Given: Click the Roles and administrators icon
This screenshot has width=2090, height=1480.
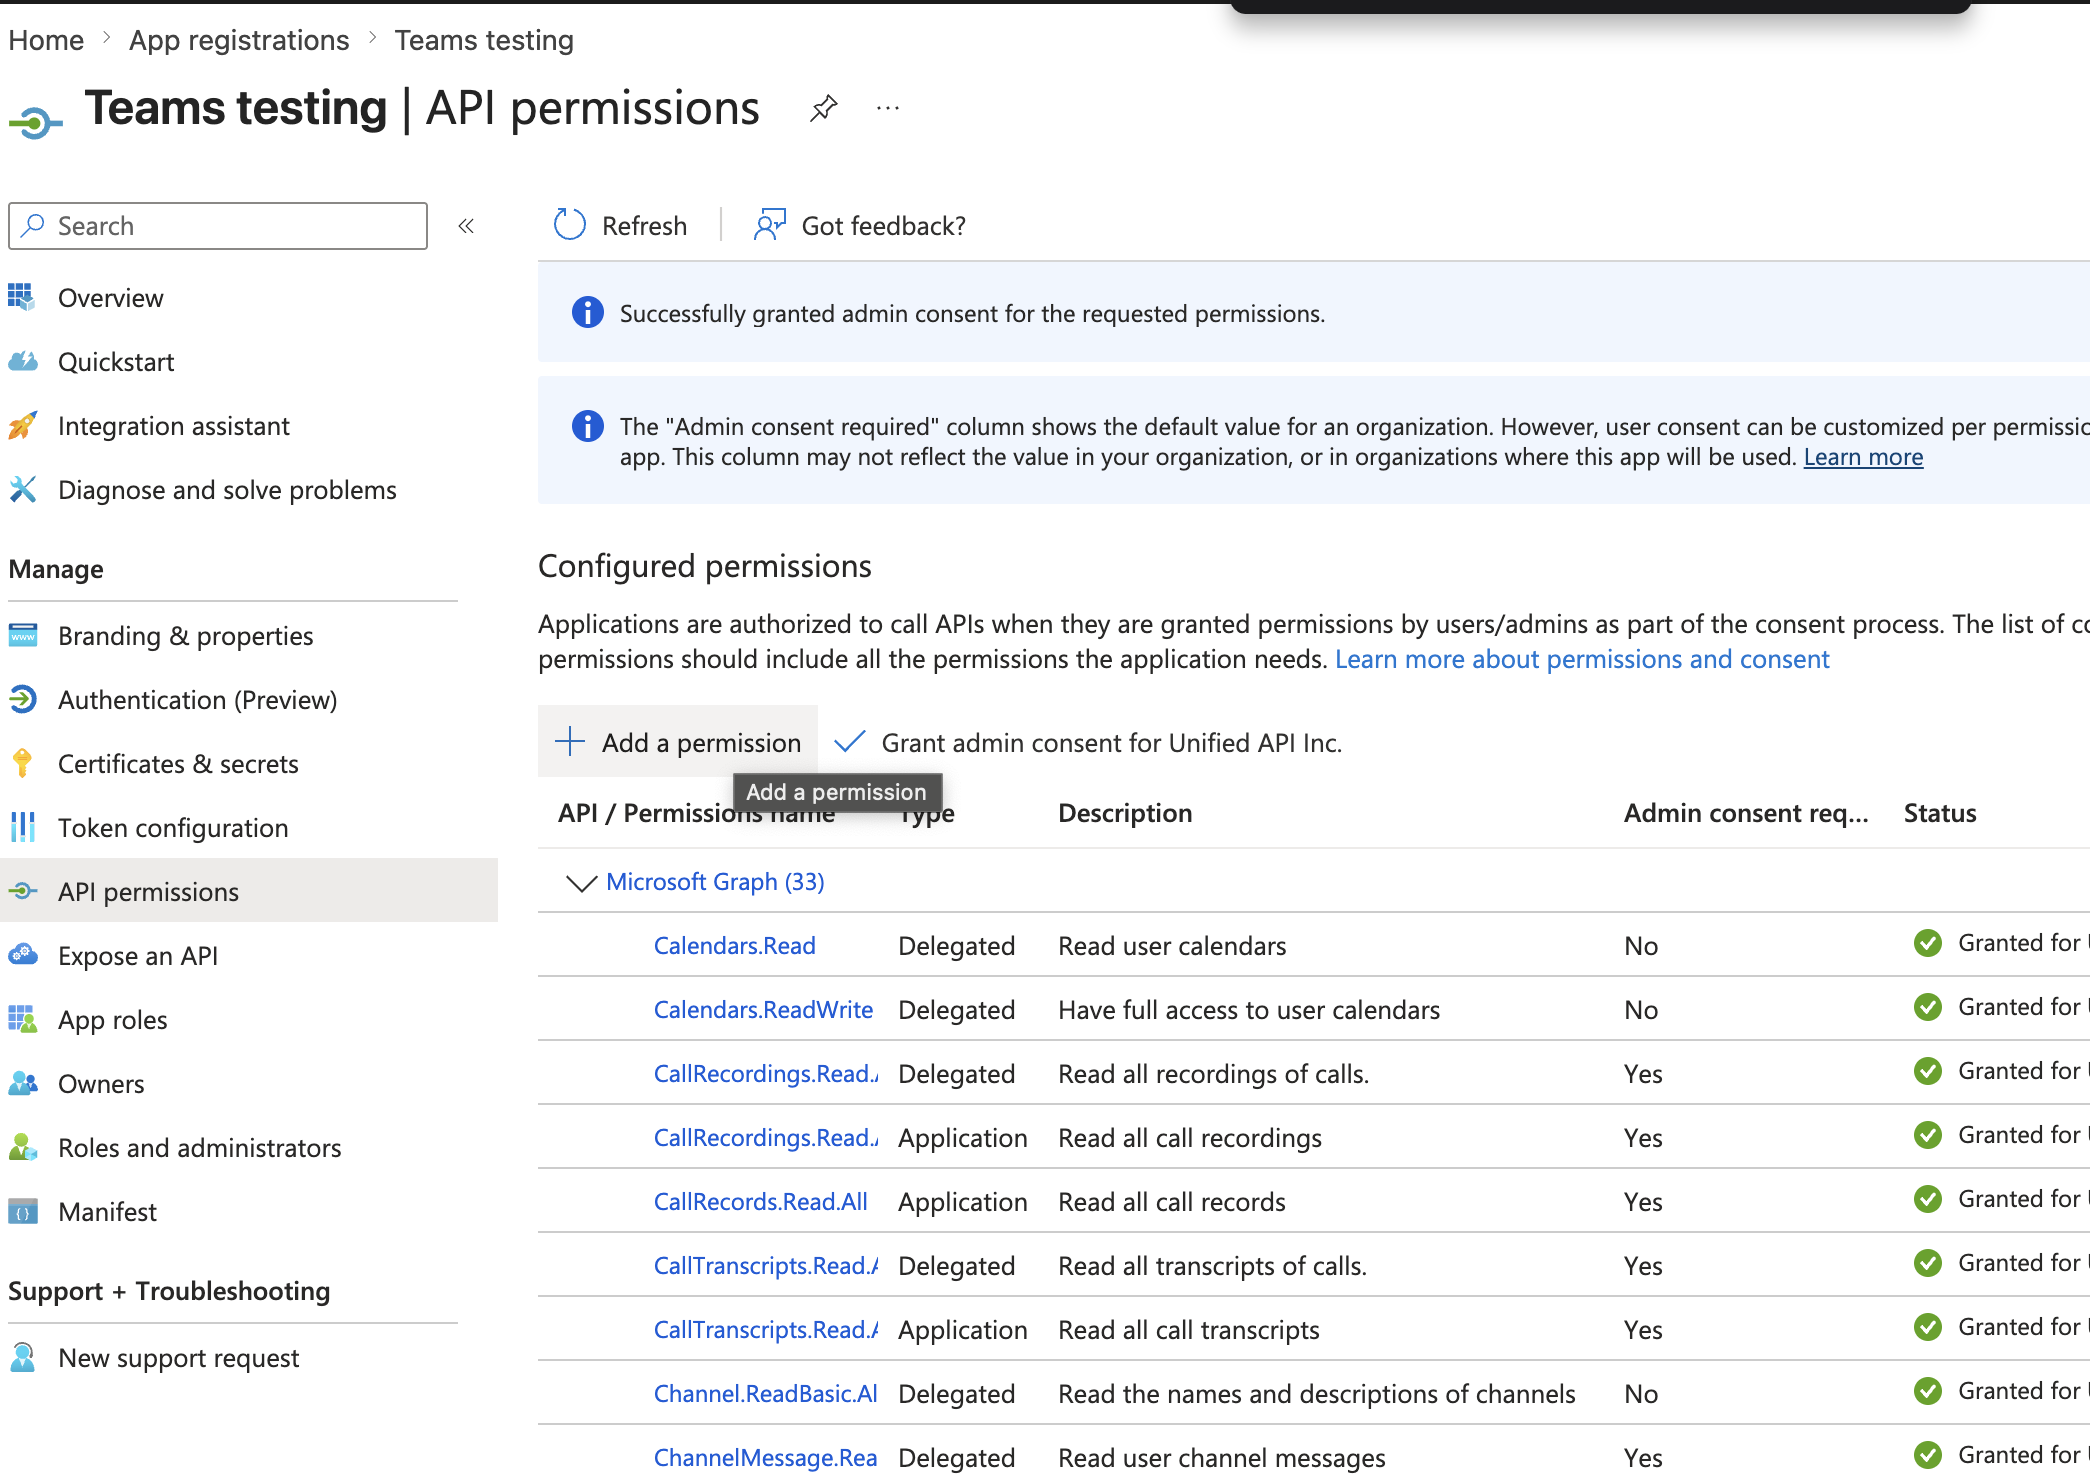Looking at the screenshot, I should (22, 1147).
